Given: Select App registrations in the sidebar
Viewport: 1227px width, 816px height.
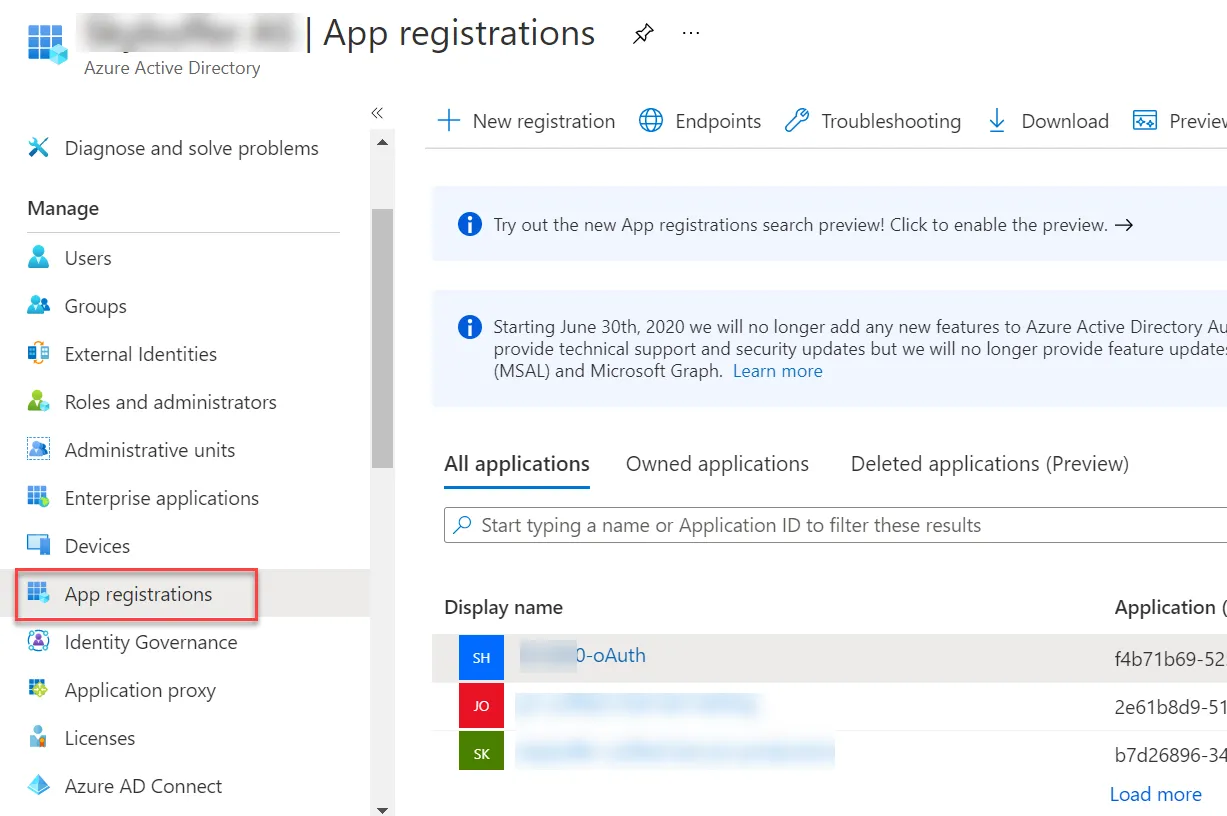Looking at the screenshot, I should click(x=137, y=594).
